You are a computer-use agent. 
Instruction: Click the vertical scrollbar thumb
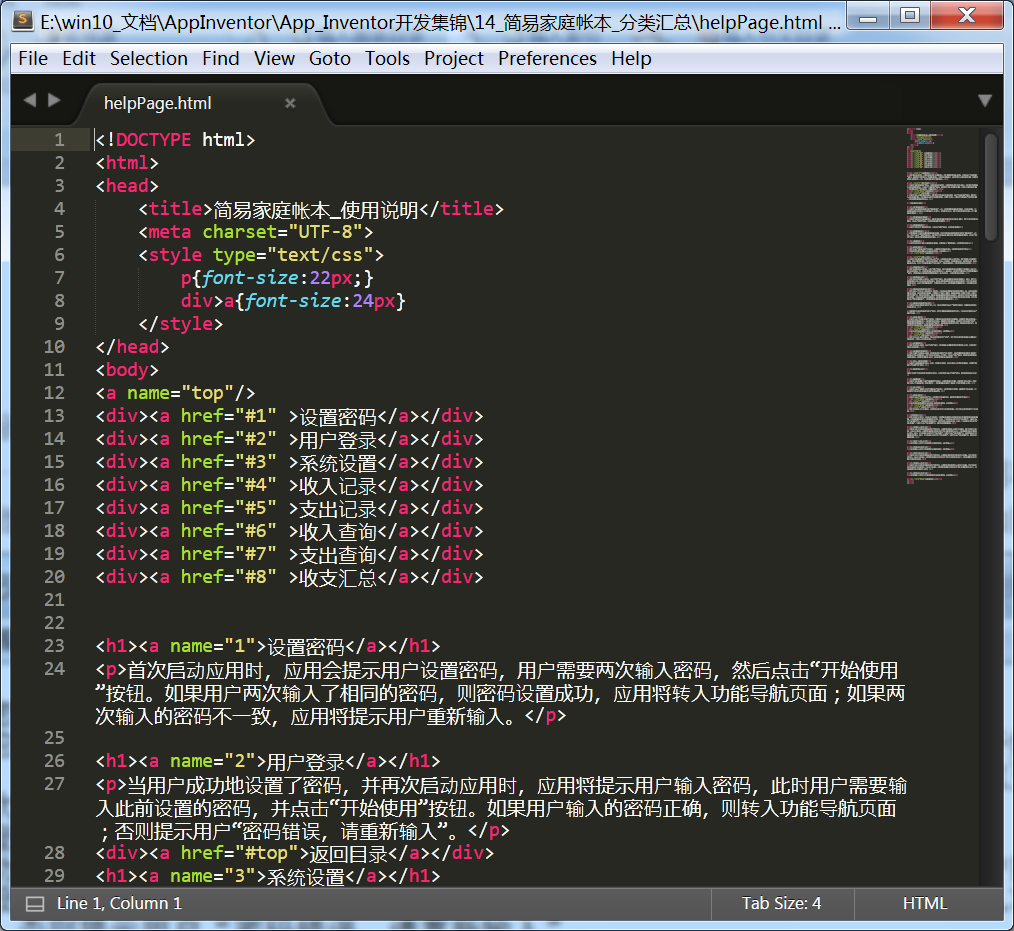[x=991, y=187]
